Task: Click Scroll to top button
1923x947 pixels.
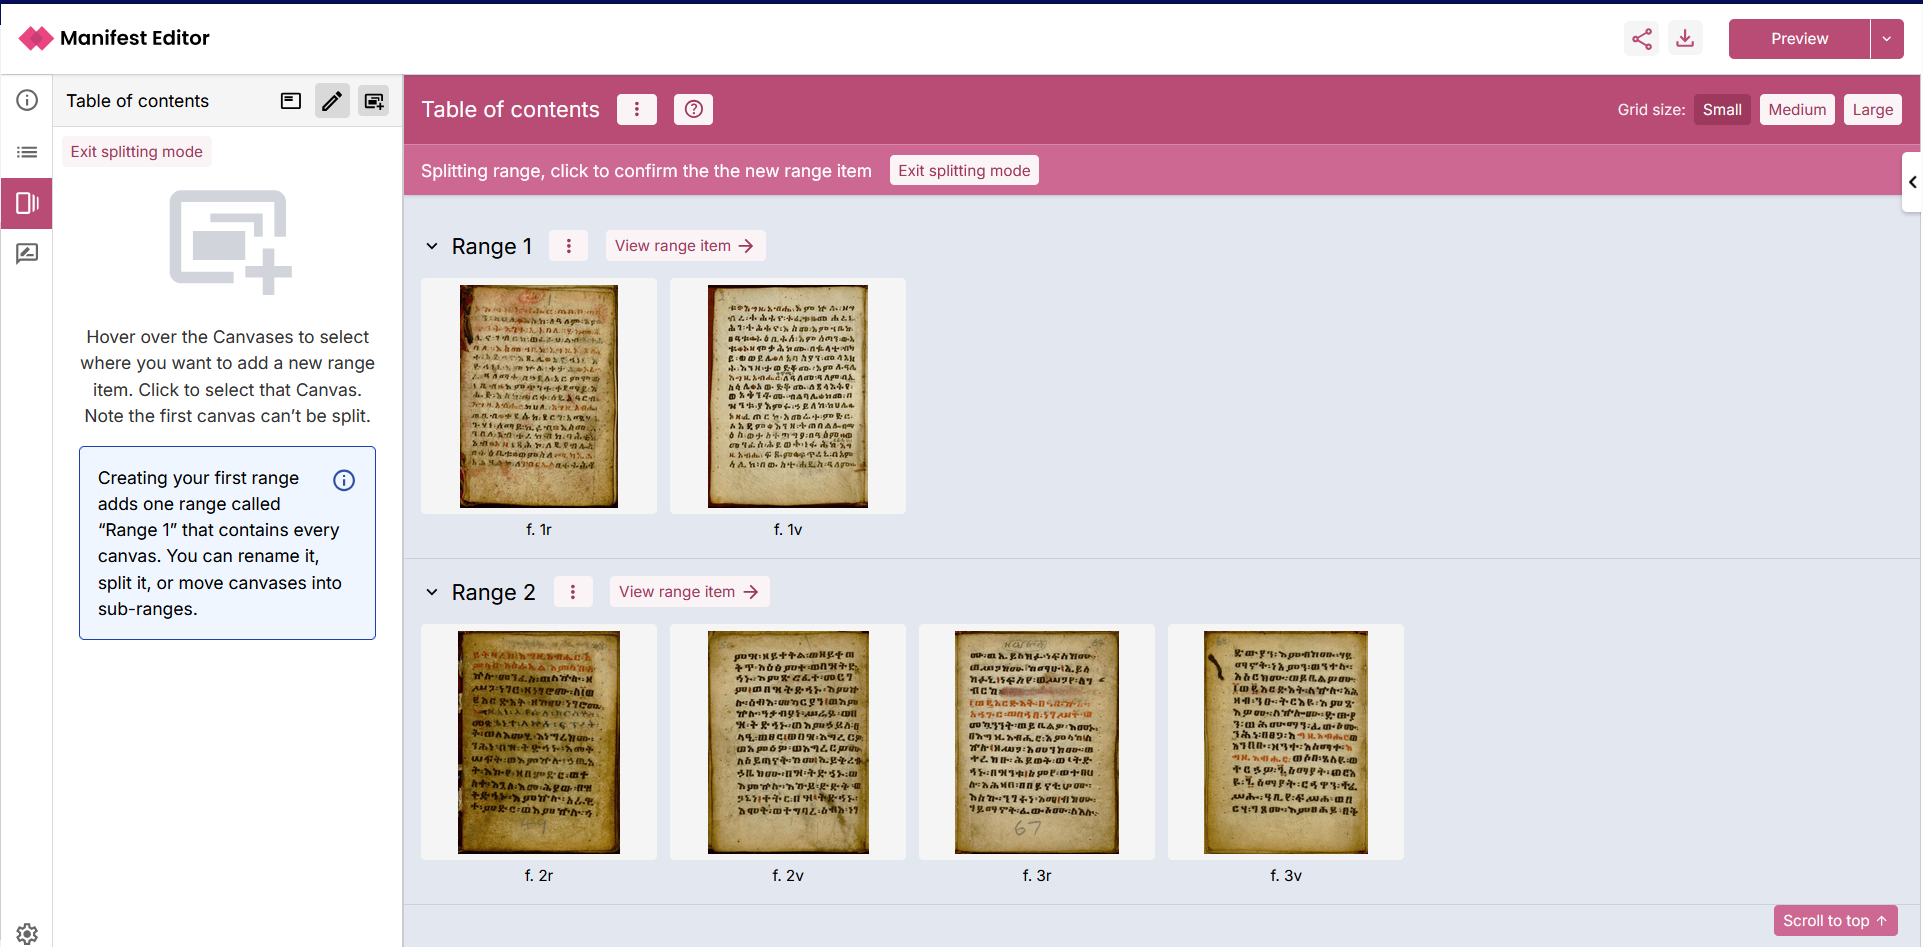Action: coord(1835,921)
